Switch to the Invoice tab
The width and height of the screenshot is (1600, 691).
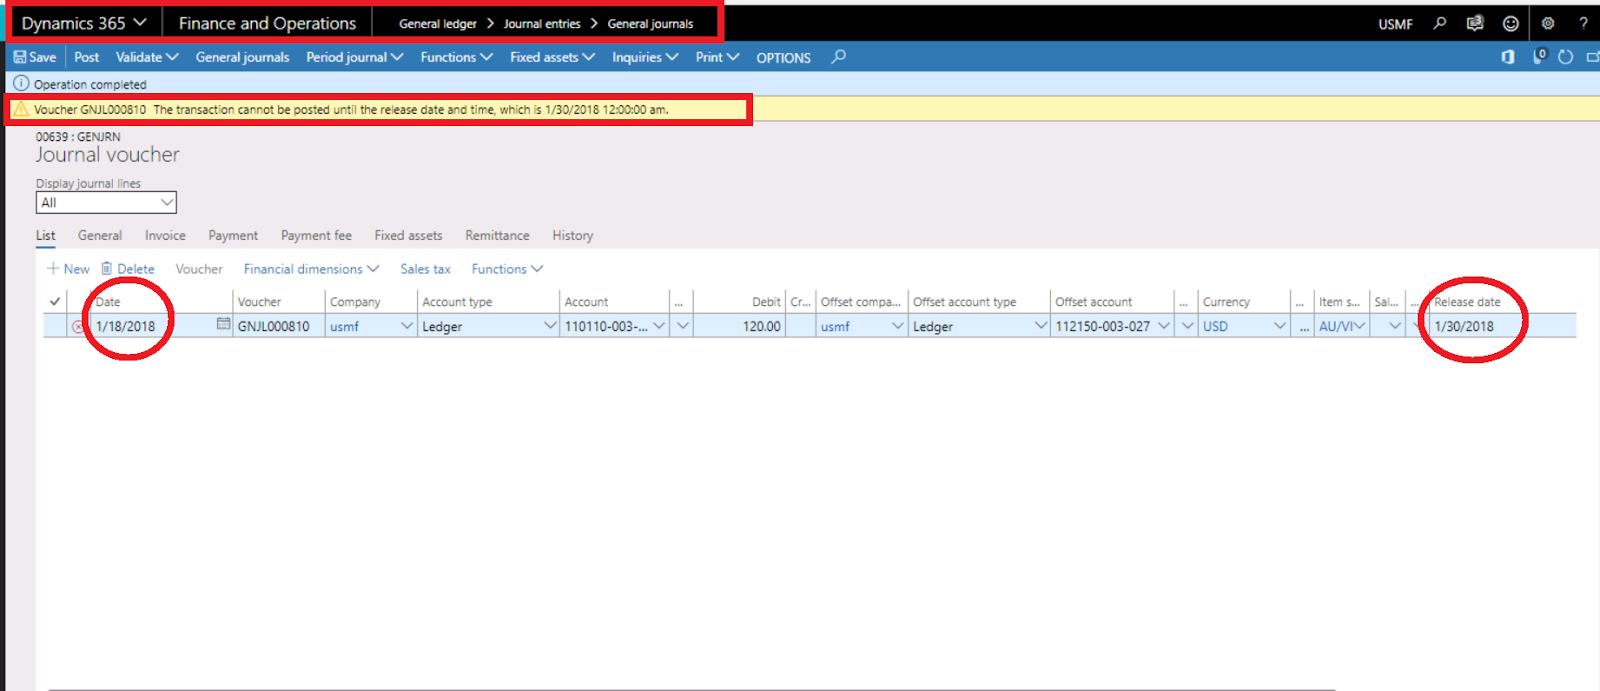click(165, 235)
